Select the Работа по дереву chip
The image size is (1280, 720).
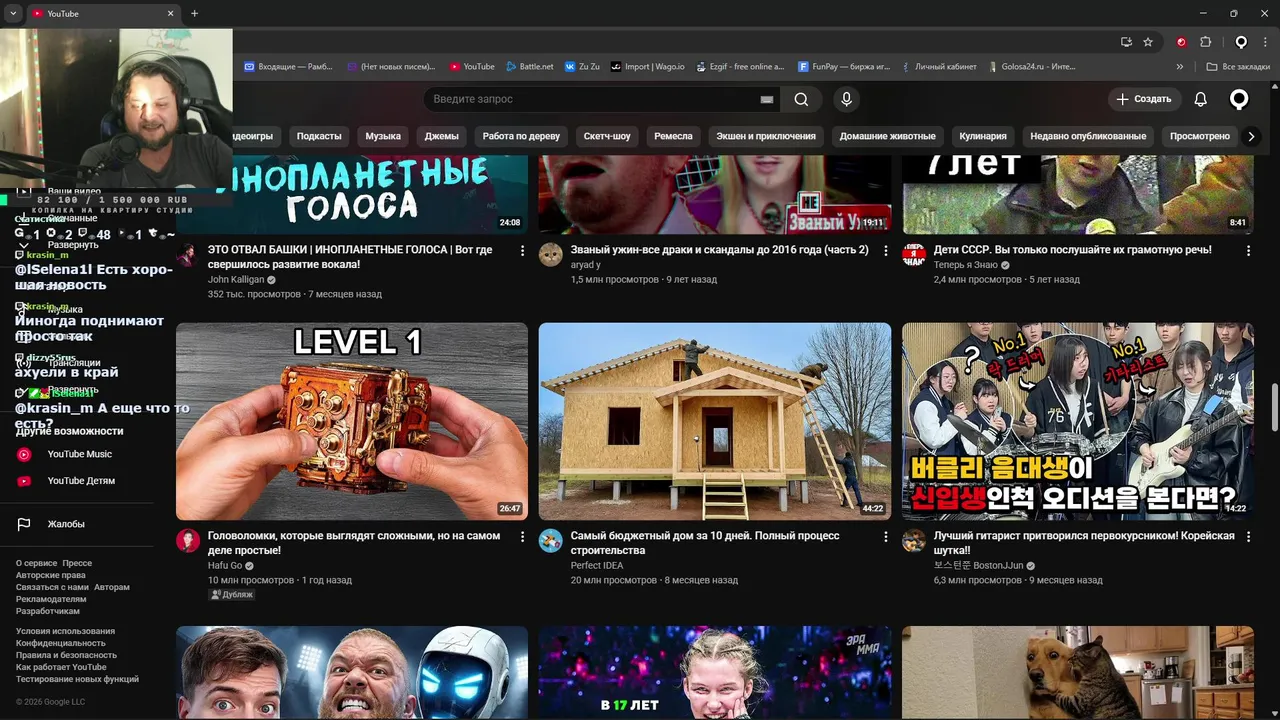[x=521, y=136]
